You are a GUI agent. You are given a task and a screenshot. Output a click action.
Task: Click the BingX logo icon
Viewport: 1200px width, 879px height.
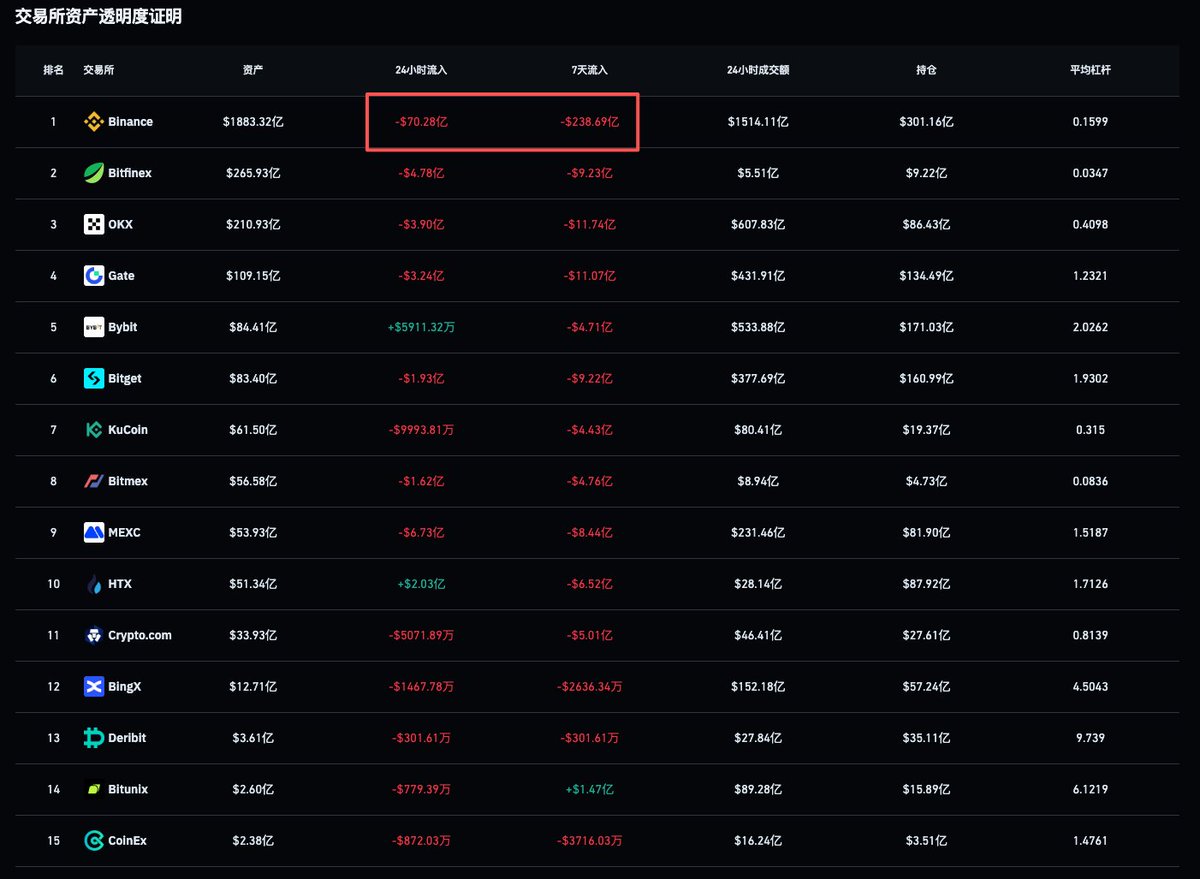[93, 686]
